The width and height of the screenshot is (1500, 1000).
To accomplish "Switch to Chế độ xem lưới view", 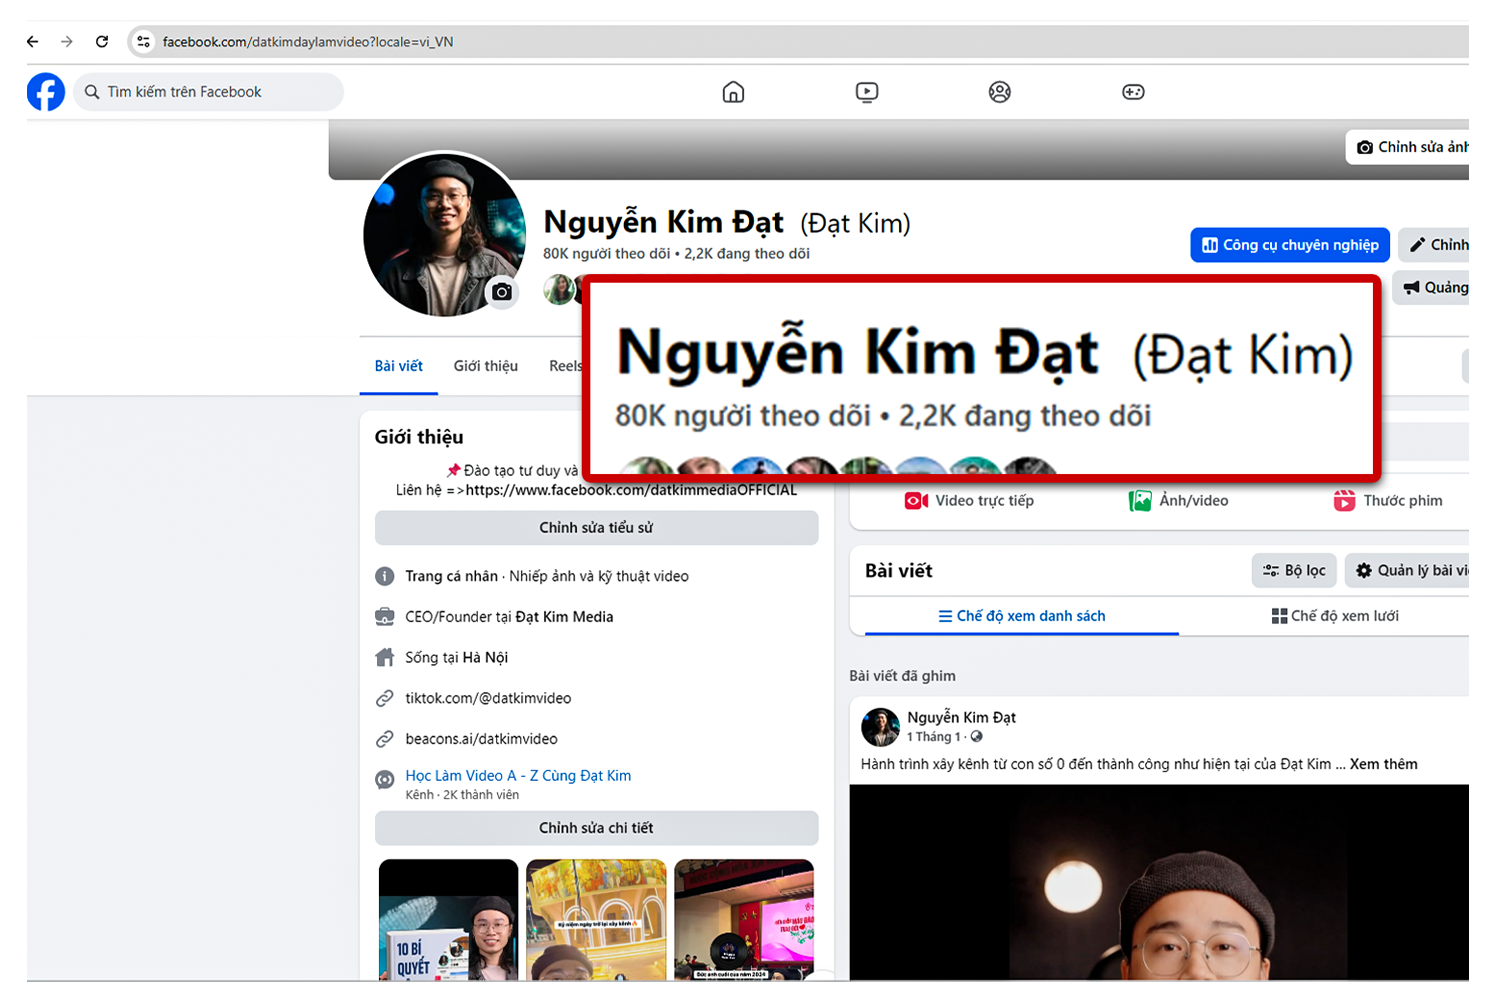I will pos(1334,616).
